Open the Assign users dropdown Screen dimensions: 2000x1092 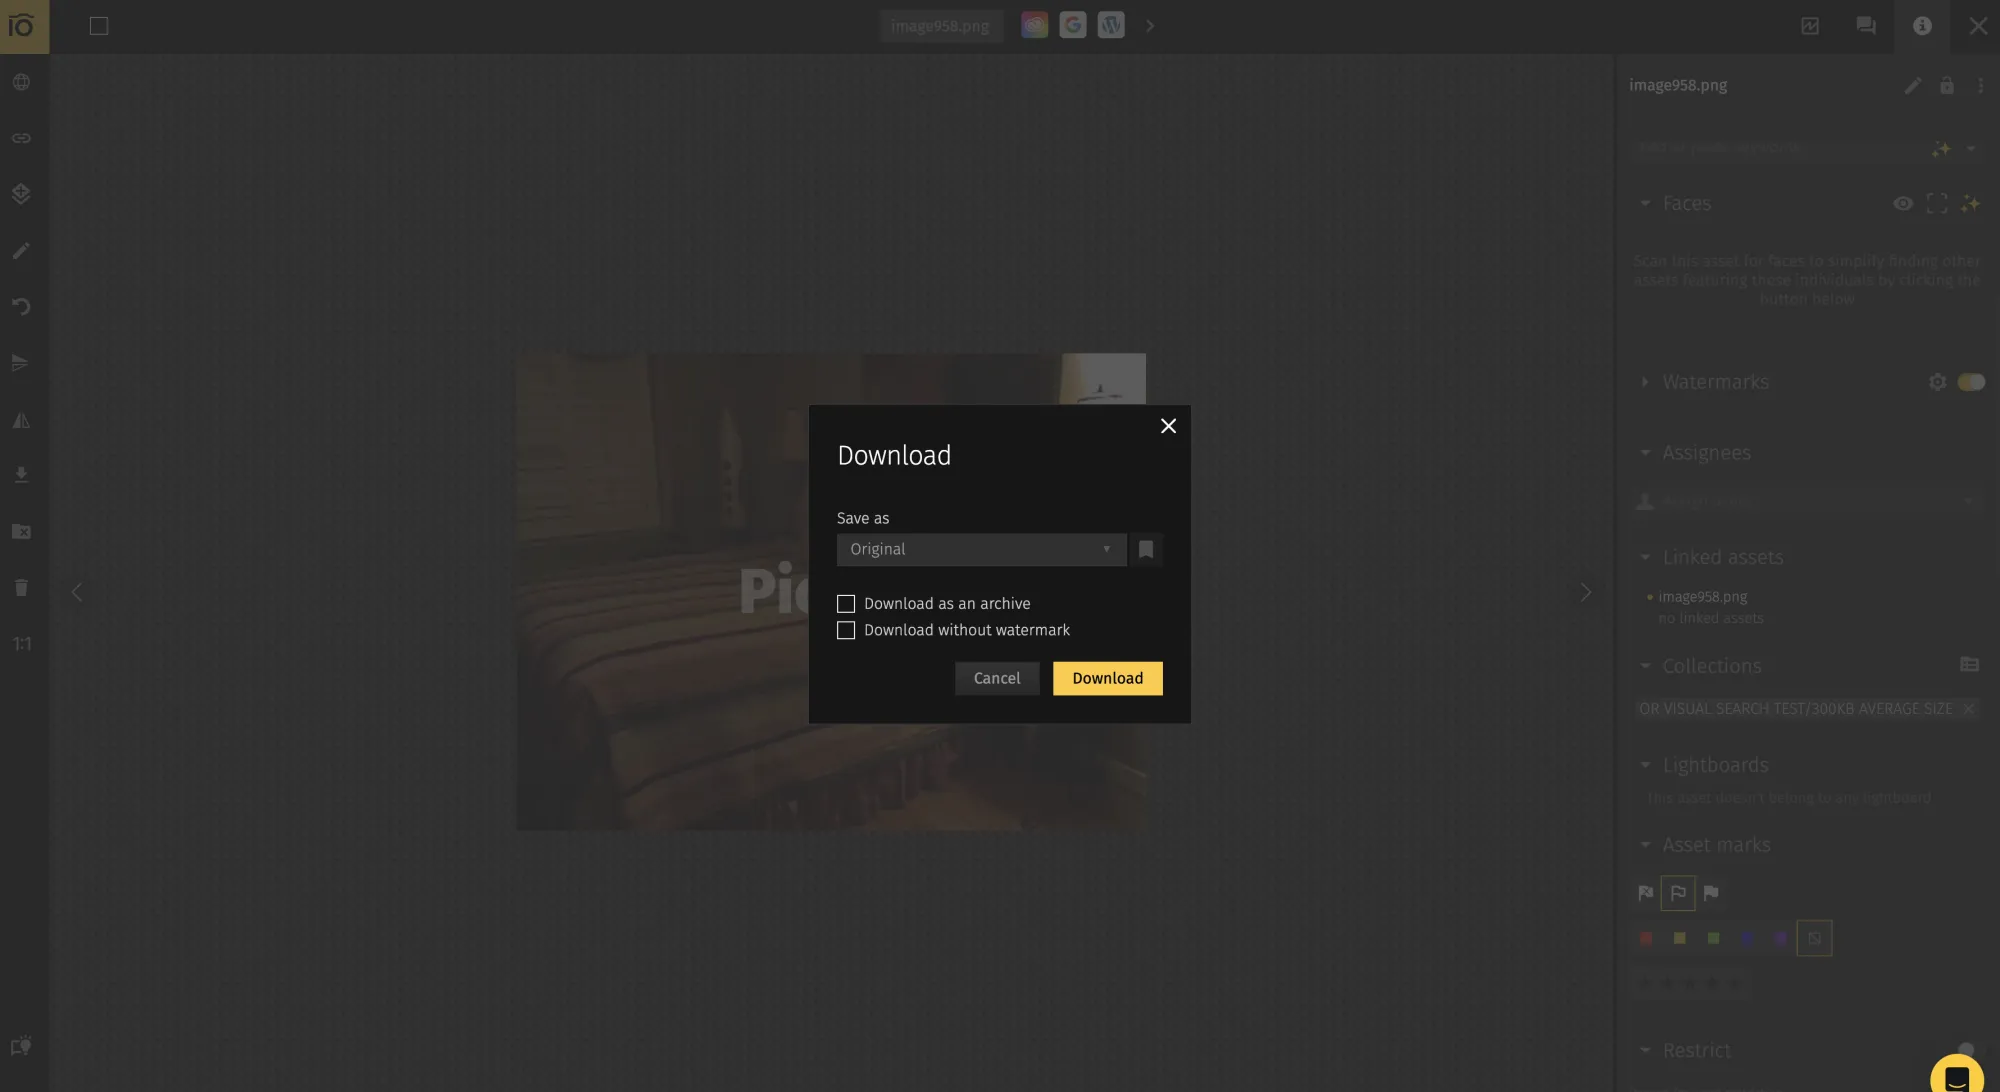pyautogui.click(x=1807, y=501)
